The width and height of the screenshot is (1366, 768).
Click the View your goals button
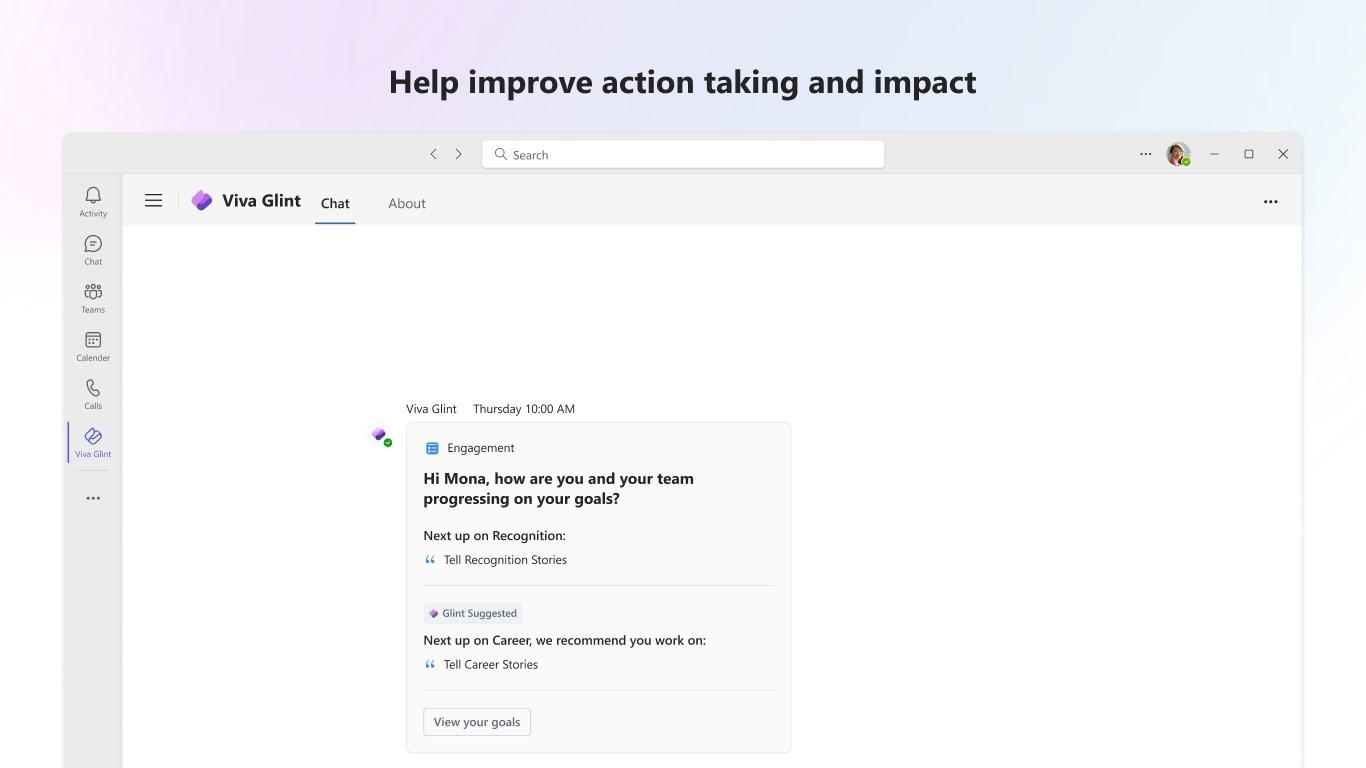click(477, 722)
